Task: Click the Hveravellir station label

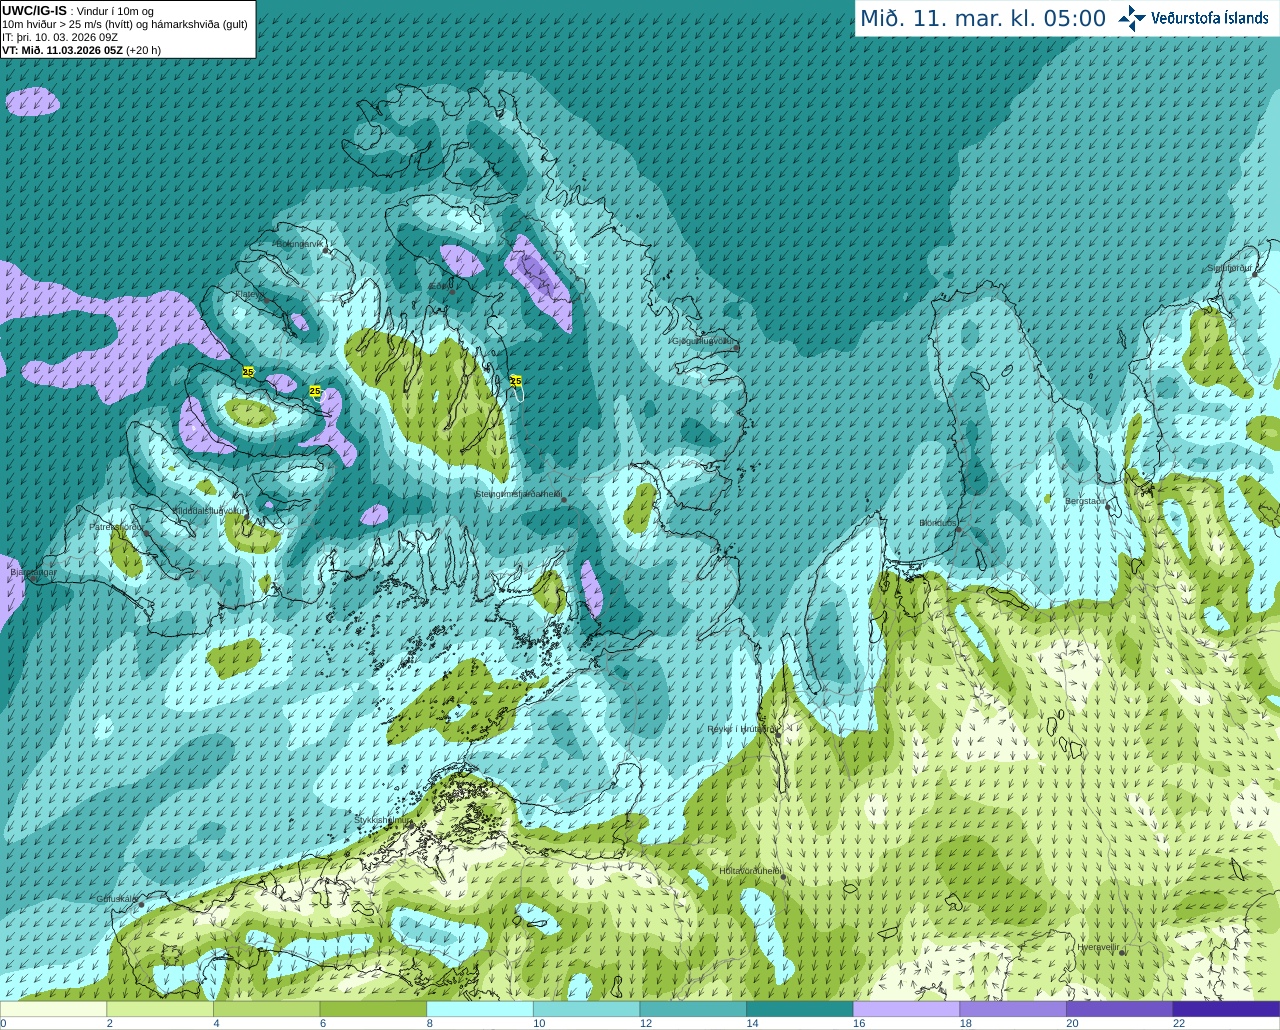Action: [x=1098, y=946]
